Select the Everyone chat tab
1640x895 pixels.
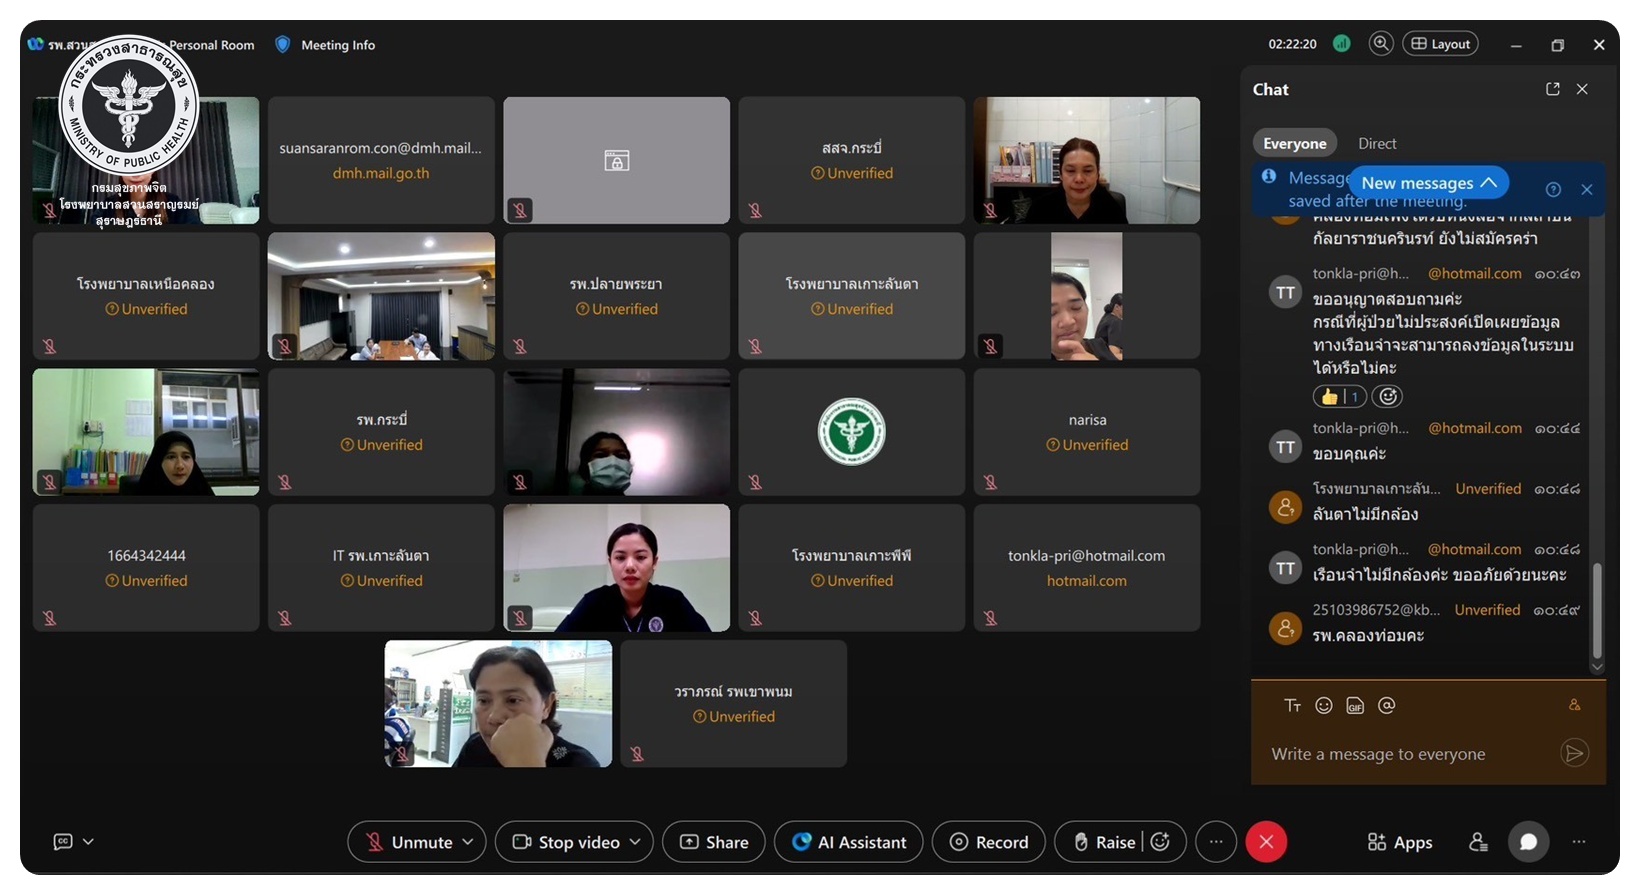[1295, 143]
